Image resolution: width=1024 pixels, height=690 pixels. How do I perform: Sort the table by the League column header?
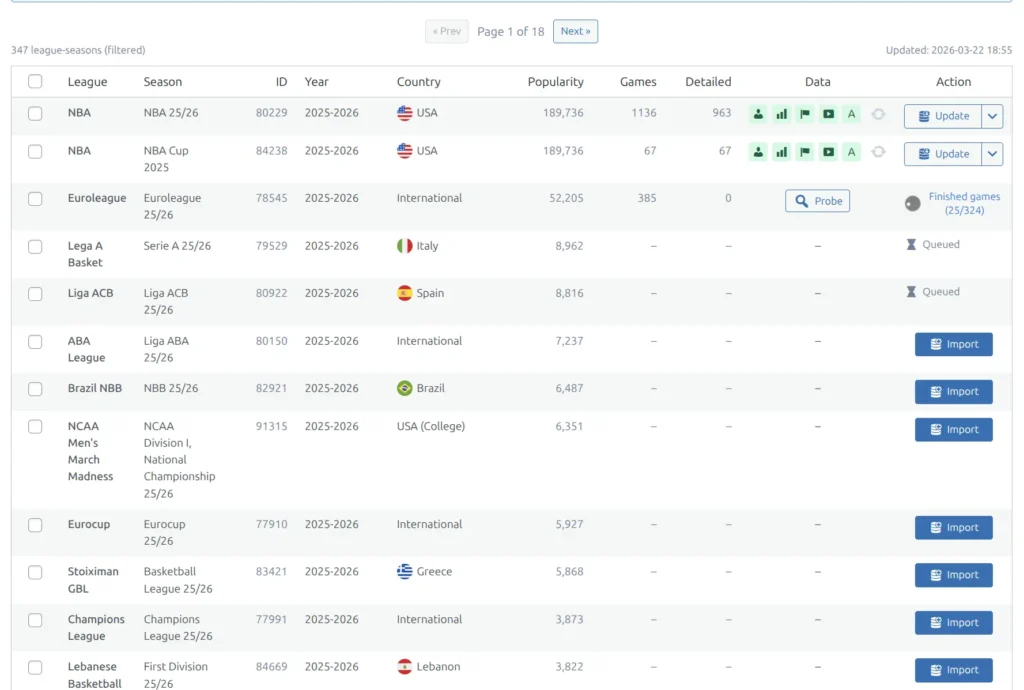coord(88,82)
